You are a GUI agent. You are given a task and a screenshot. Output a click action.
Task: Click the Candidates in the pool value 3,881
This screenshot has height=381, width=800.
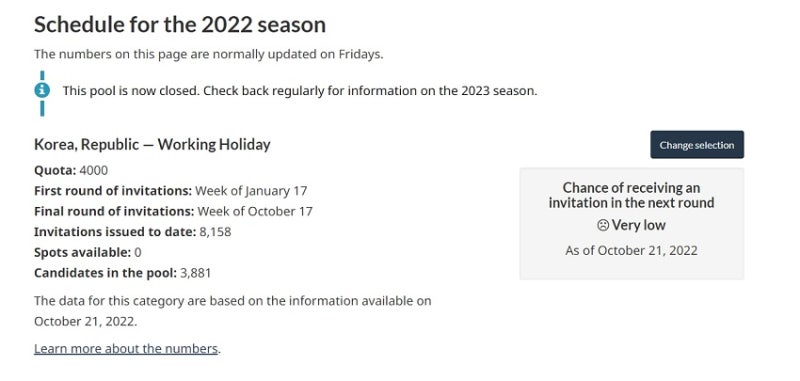click(x=195, y=273)
